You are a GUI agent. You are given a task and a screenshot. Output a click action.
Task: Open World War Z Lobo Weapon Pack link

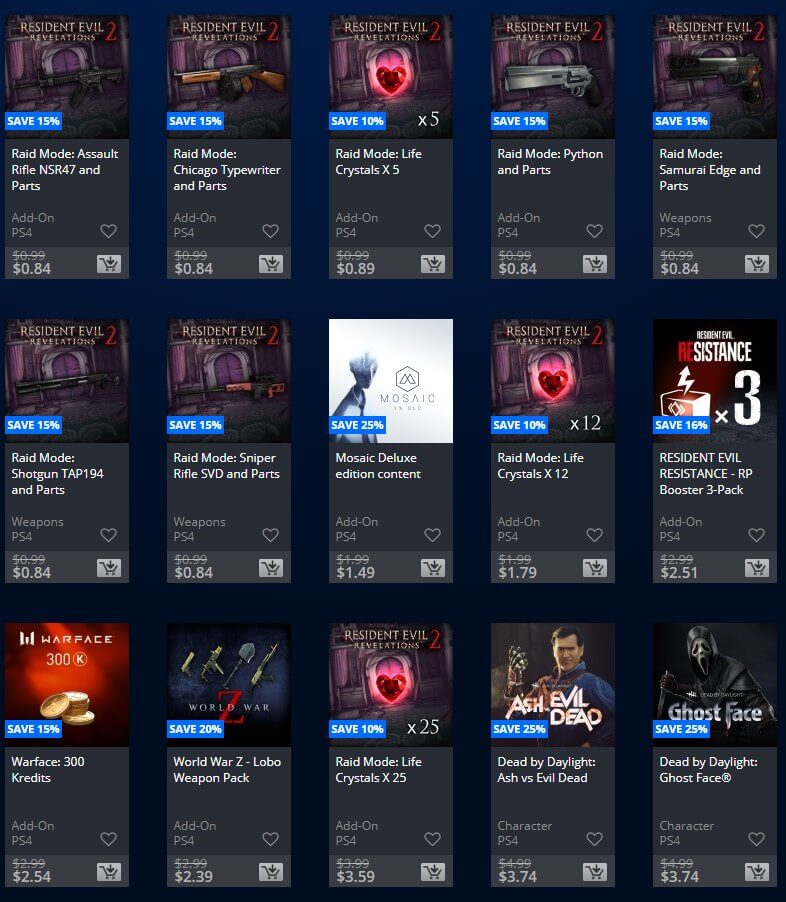tap(227, 770)
